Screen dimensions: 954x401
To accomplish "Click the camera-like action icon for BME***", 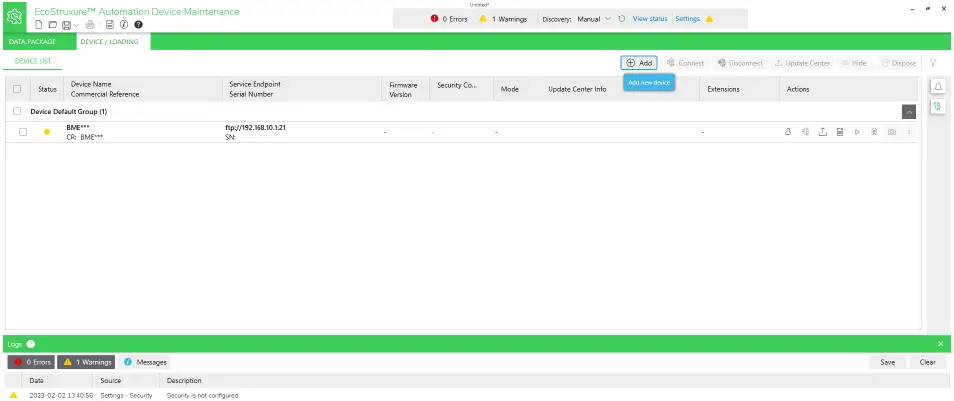I will click(x=892, y=131).
